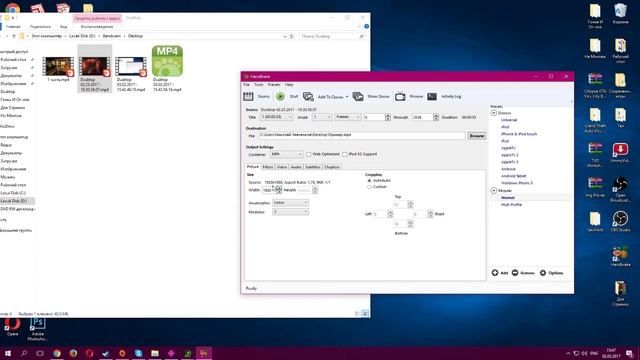The width and height of the screenshot is (640, 360).
Task: Open the Angle dropdown
Action: tap(322, 117)
